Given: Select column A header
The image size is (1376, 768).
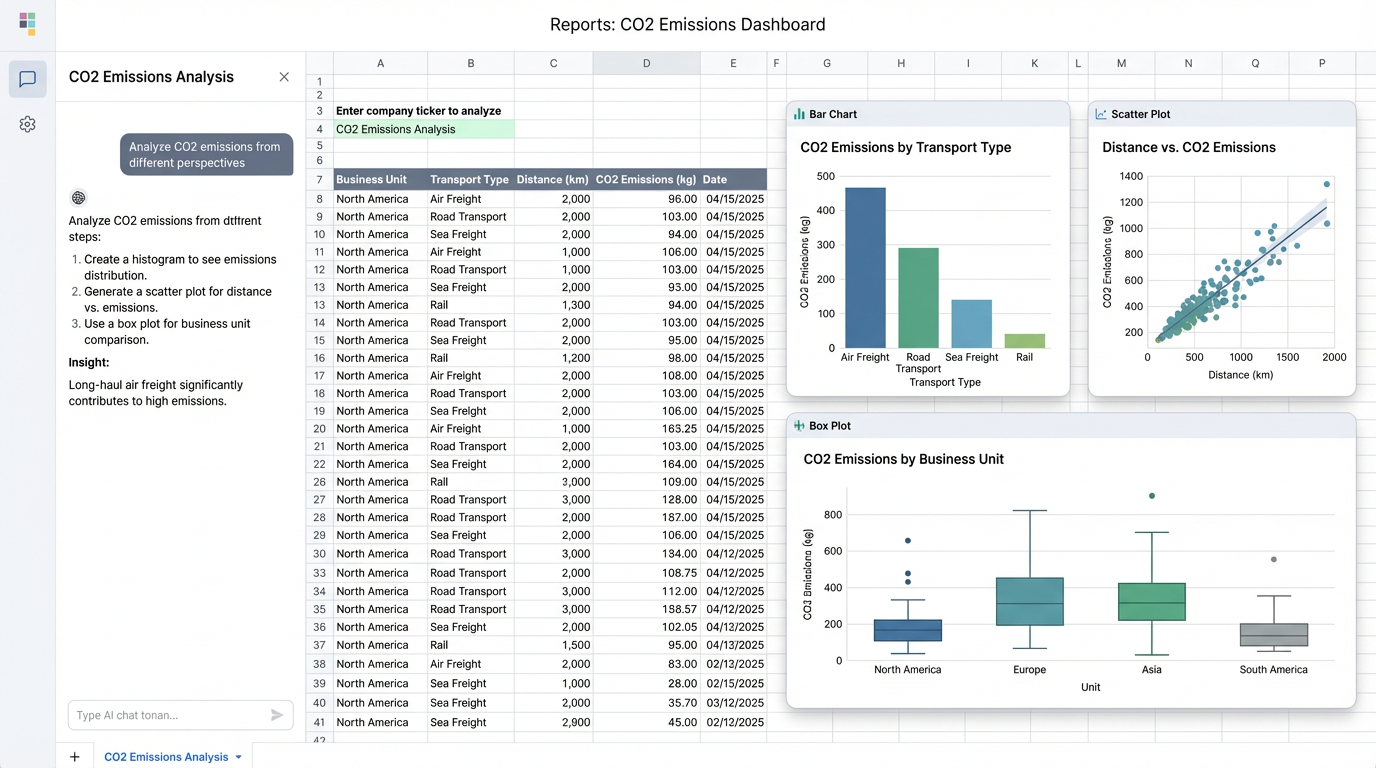Looking at the screenshot, I should tap(380, 63).
